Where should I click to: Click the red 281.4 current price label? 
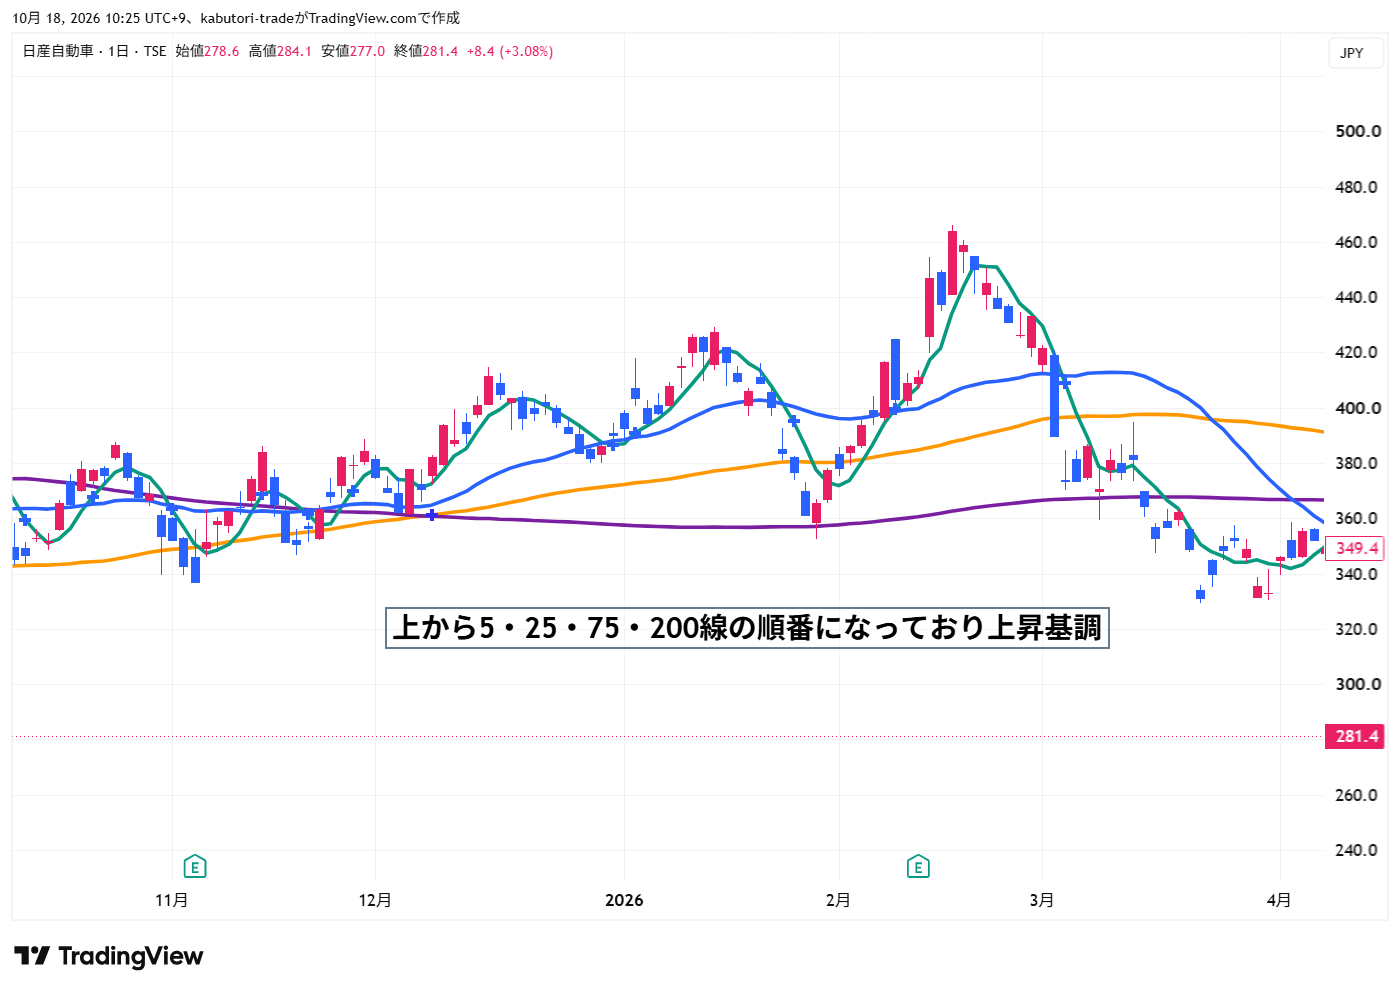click(x=1355, y=736)
